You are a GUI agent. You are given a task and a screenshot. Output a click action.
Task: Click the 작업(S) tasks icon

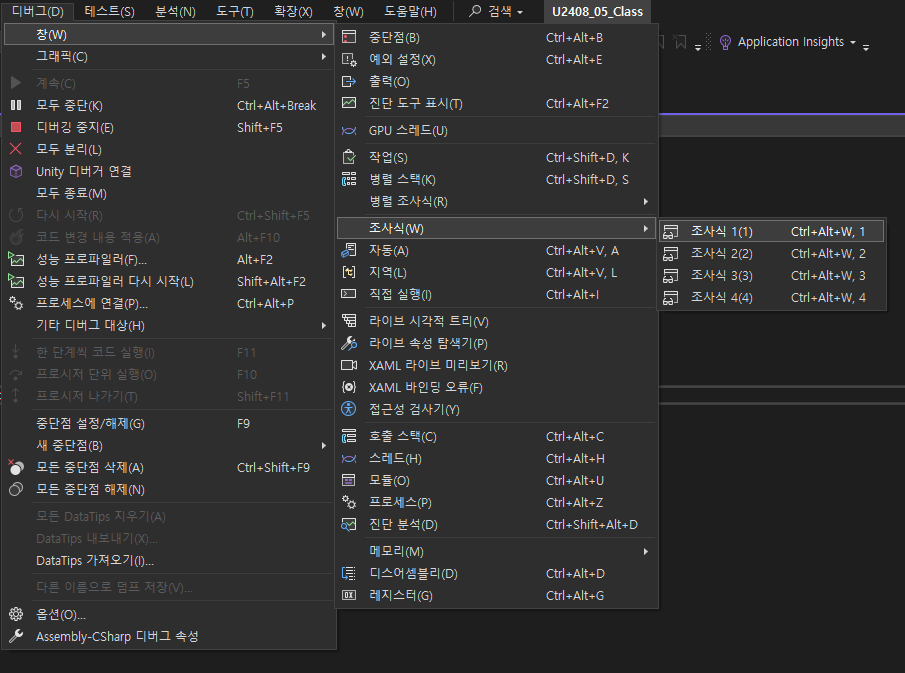[x=349, y=158]
